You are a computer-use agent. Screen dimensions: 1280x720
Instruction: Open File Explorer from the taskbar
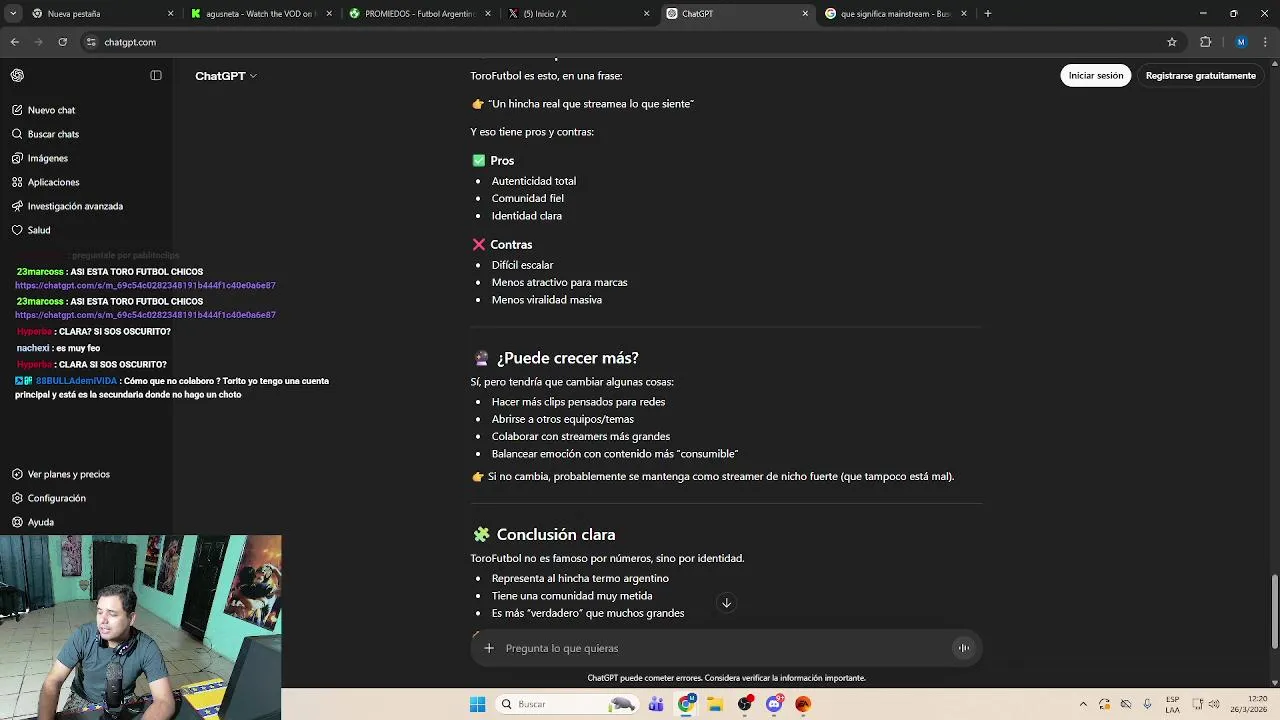715,704
